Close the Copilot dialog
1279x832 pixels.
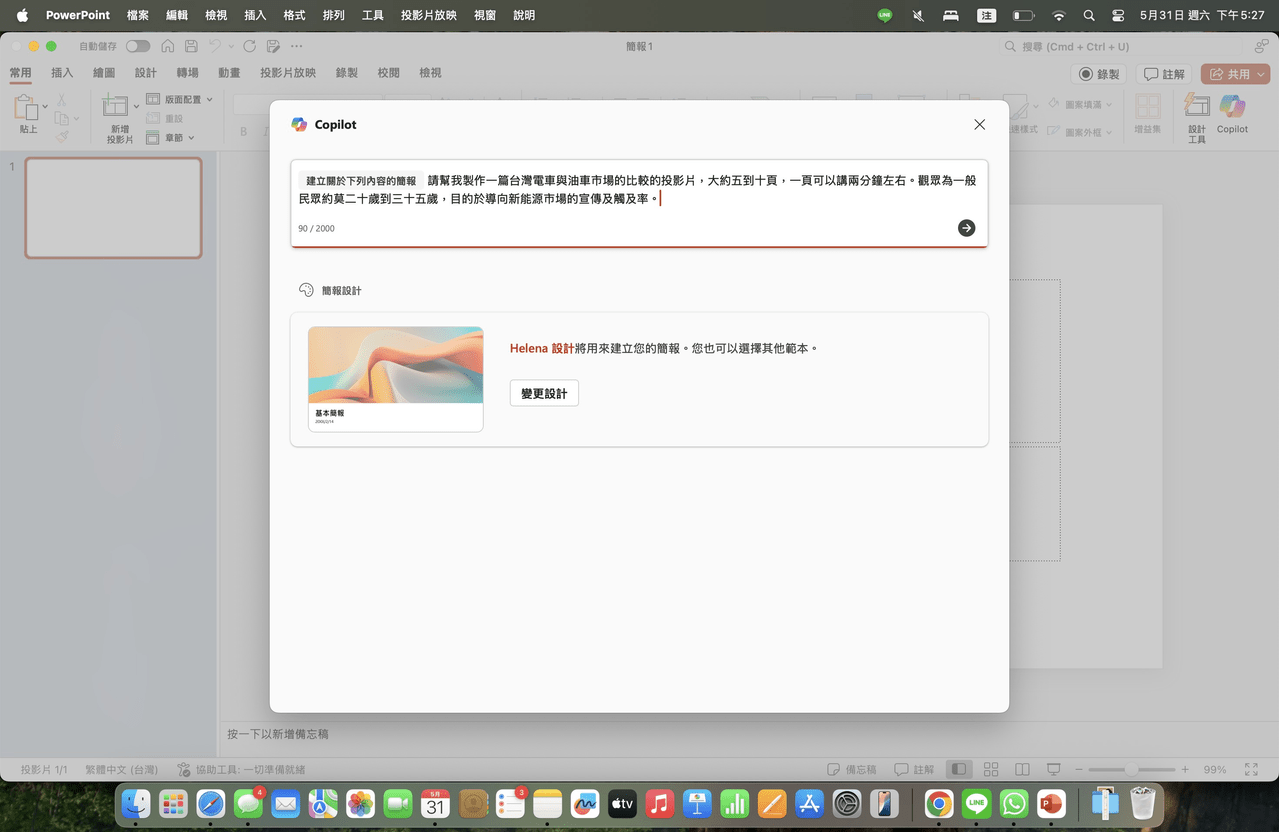tap(979, 124)
